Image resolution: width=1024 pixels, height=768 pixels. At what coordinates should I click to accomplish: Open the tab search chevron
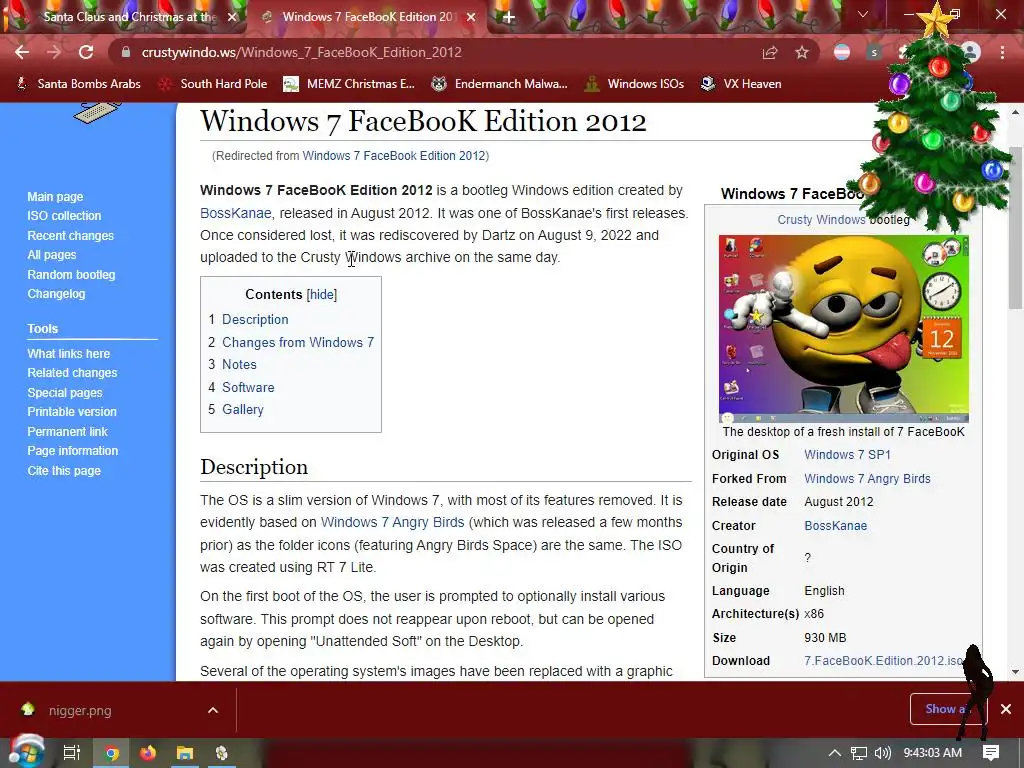point(863,14)
